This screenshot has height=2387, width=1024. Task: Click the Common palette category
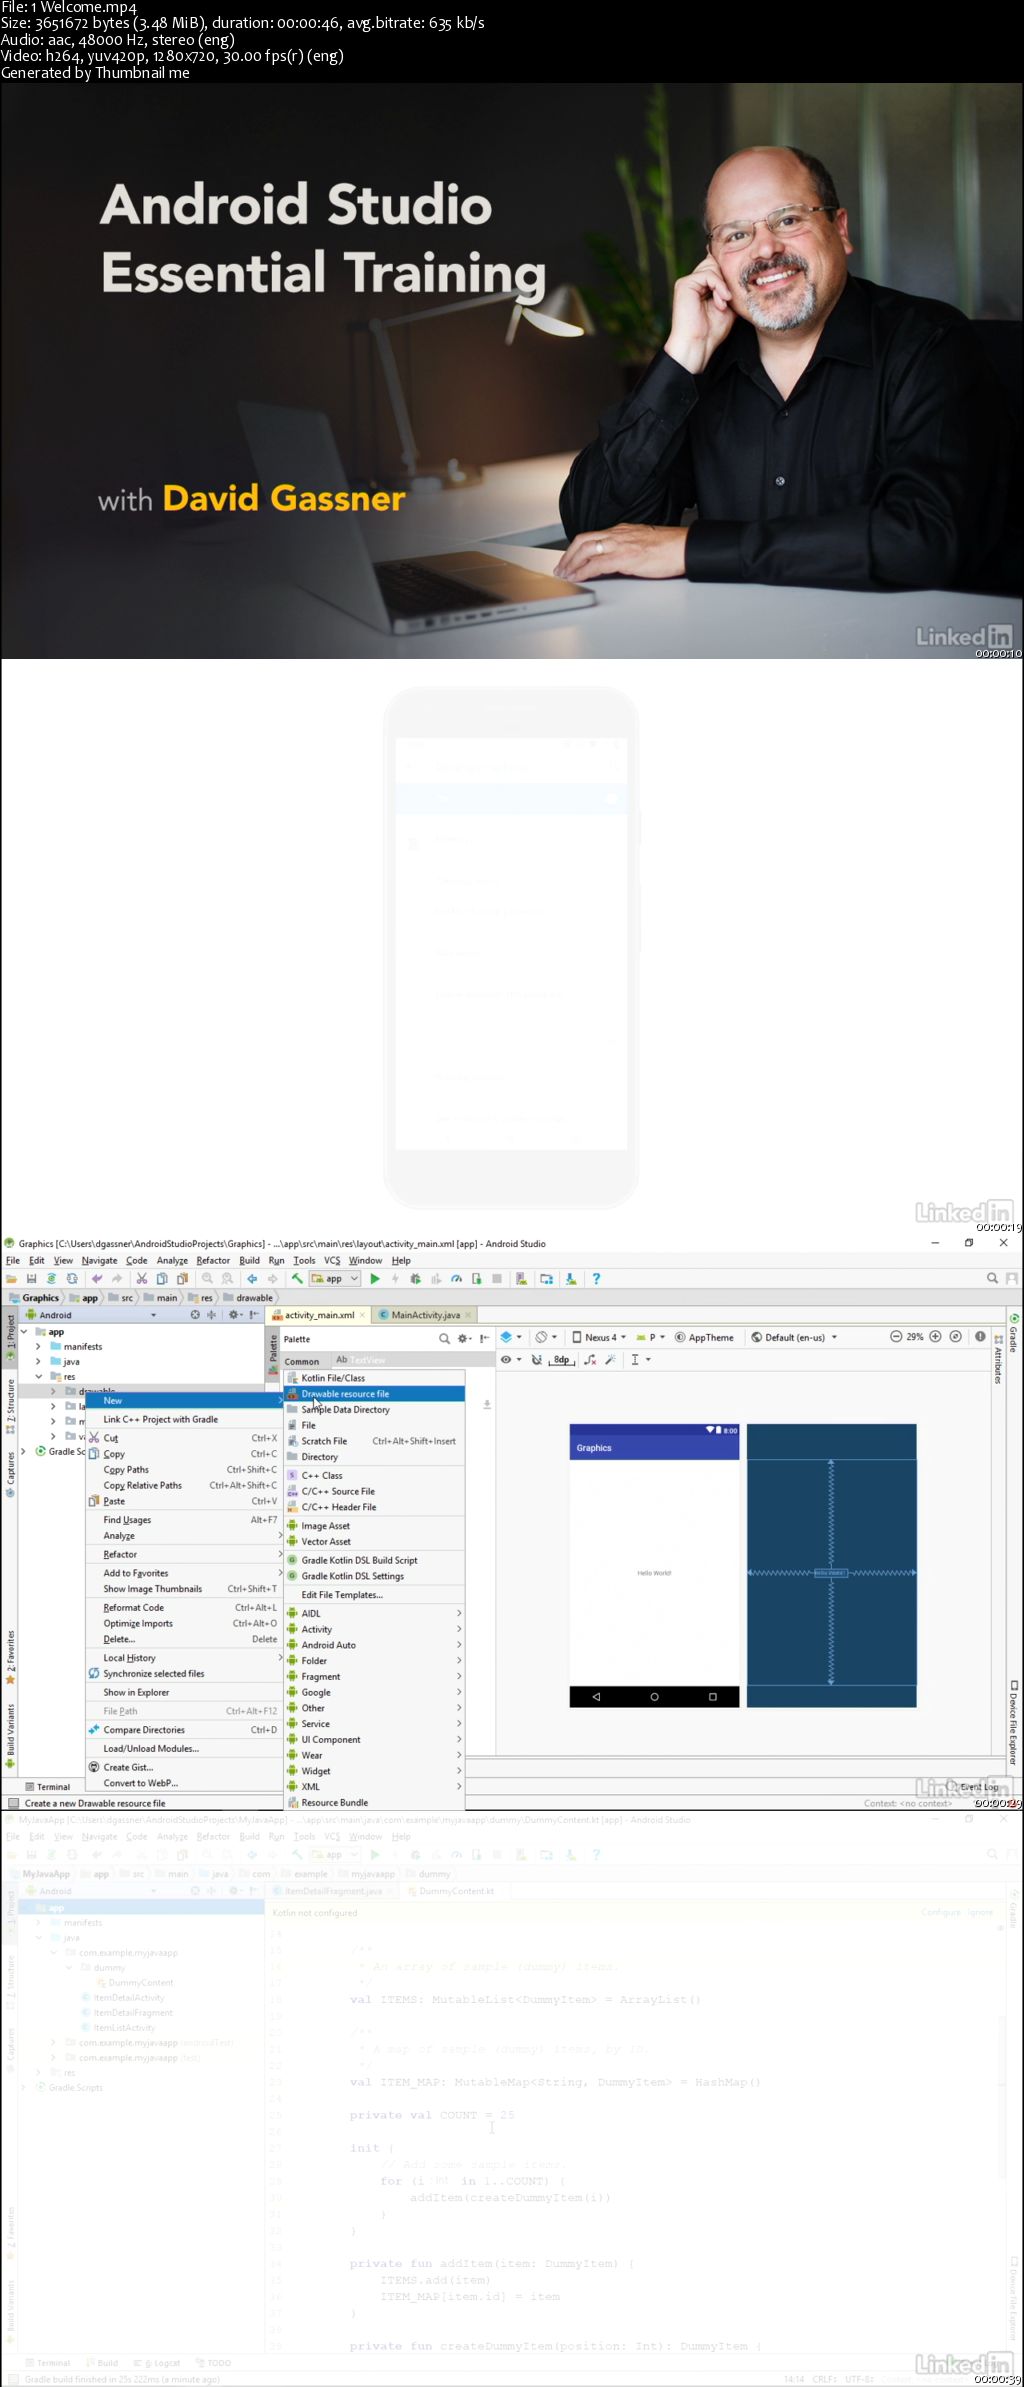[x=301, y=1361]
